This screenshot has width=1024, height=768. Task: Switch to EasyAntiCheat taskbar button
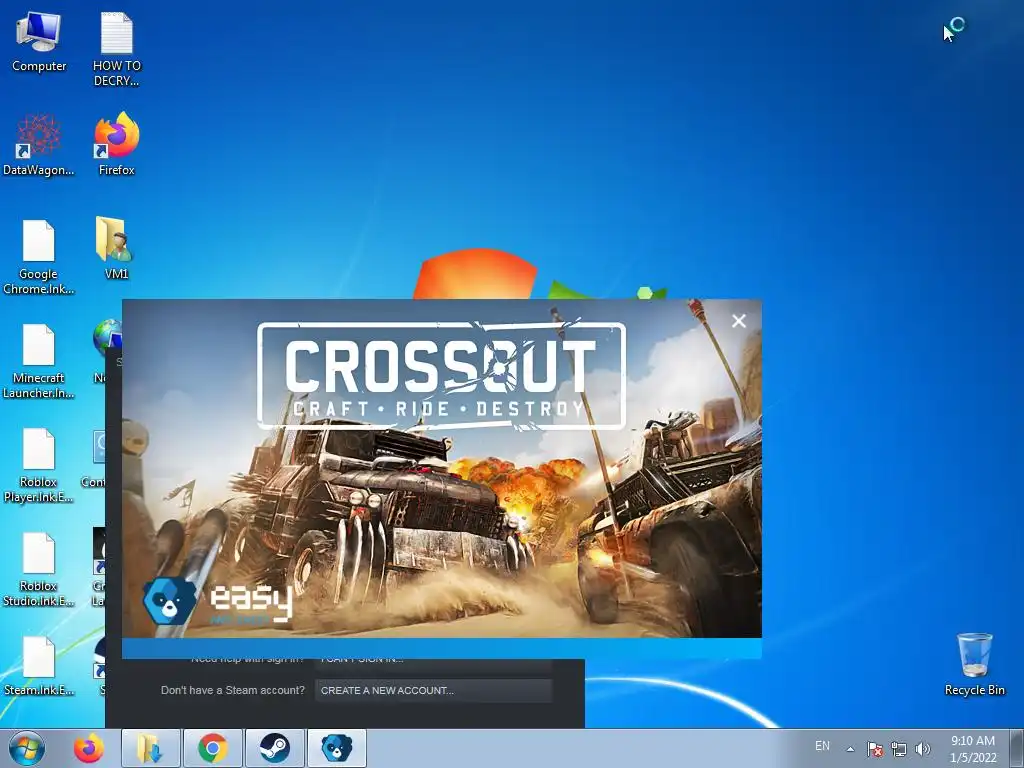tap(337, 748)
